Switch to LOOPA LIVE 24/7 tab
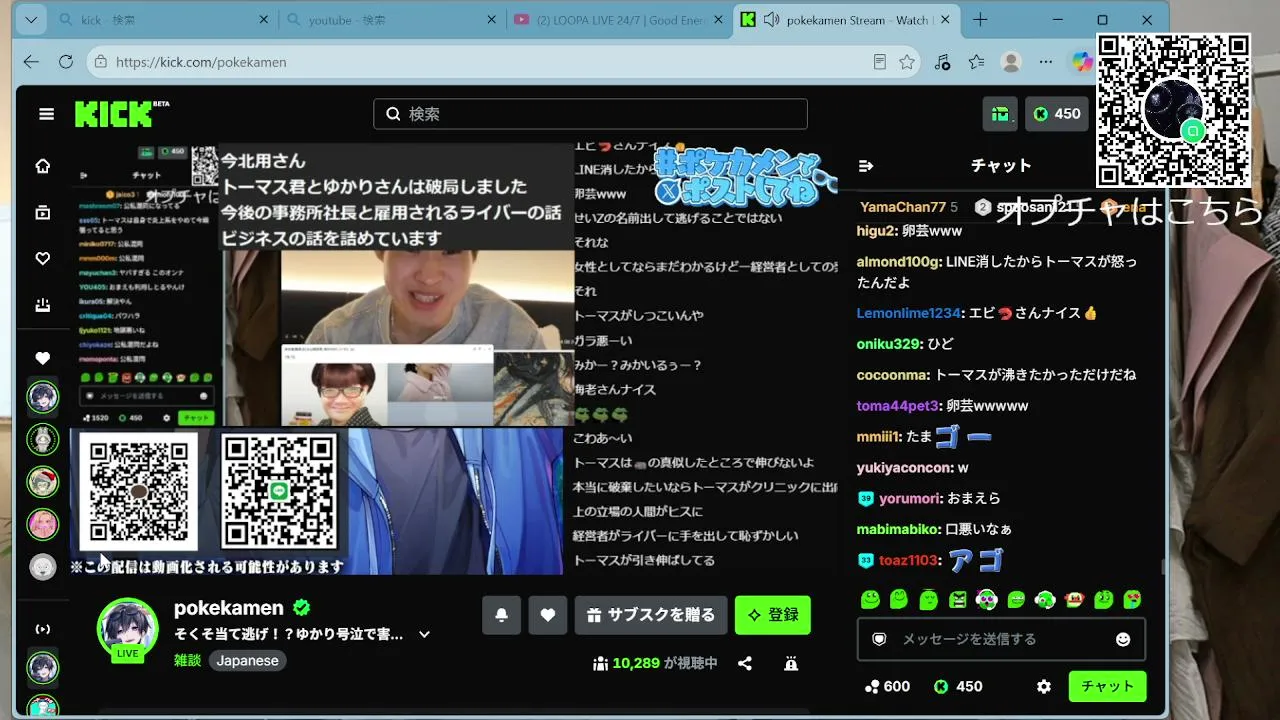 [619, 20]
